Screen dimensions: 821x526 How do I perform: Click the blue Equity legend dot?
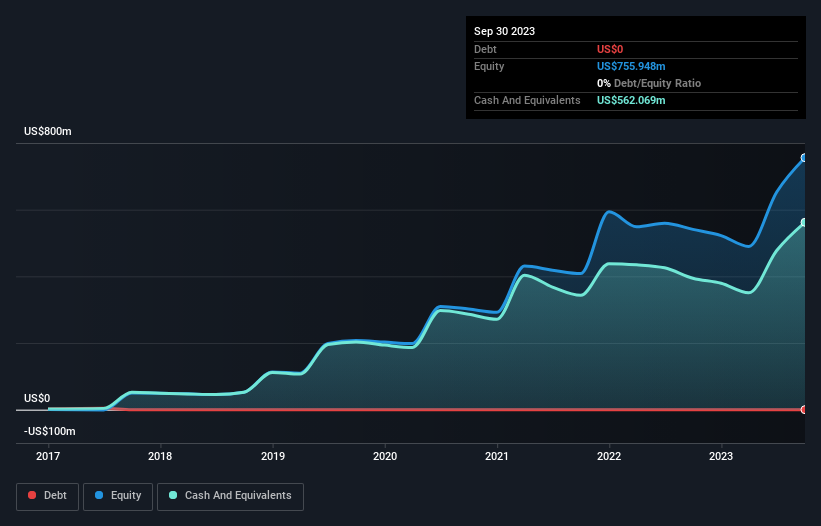tap(99, 495)
